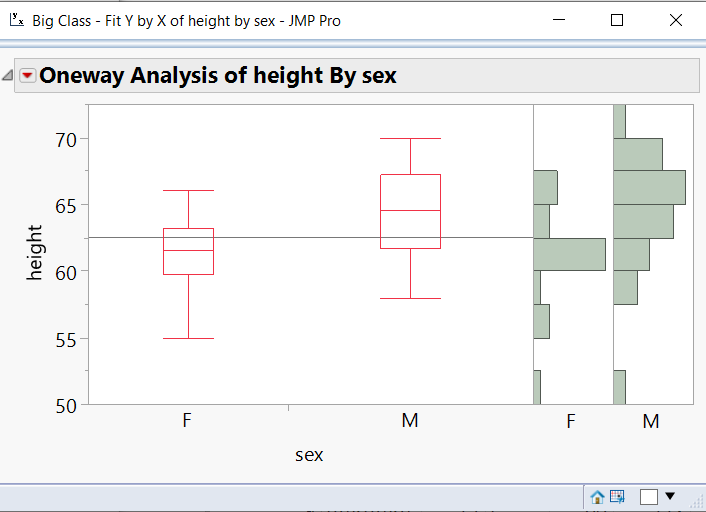Click the sex x-axis label

[x=309, y=455]
